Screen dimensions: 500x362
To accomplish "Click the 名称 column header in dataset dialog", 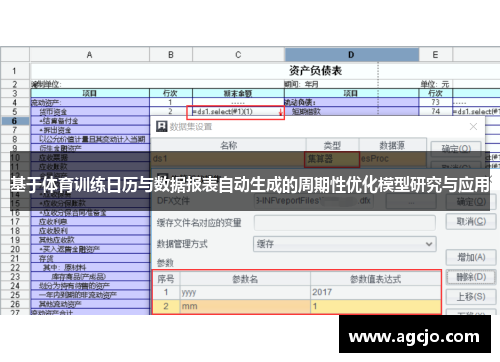I will 229,145.
